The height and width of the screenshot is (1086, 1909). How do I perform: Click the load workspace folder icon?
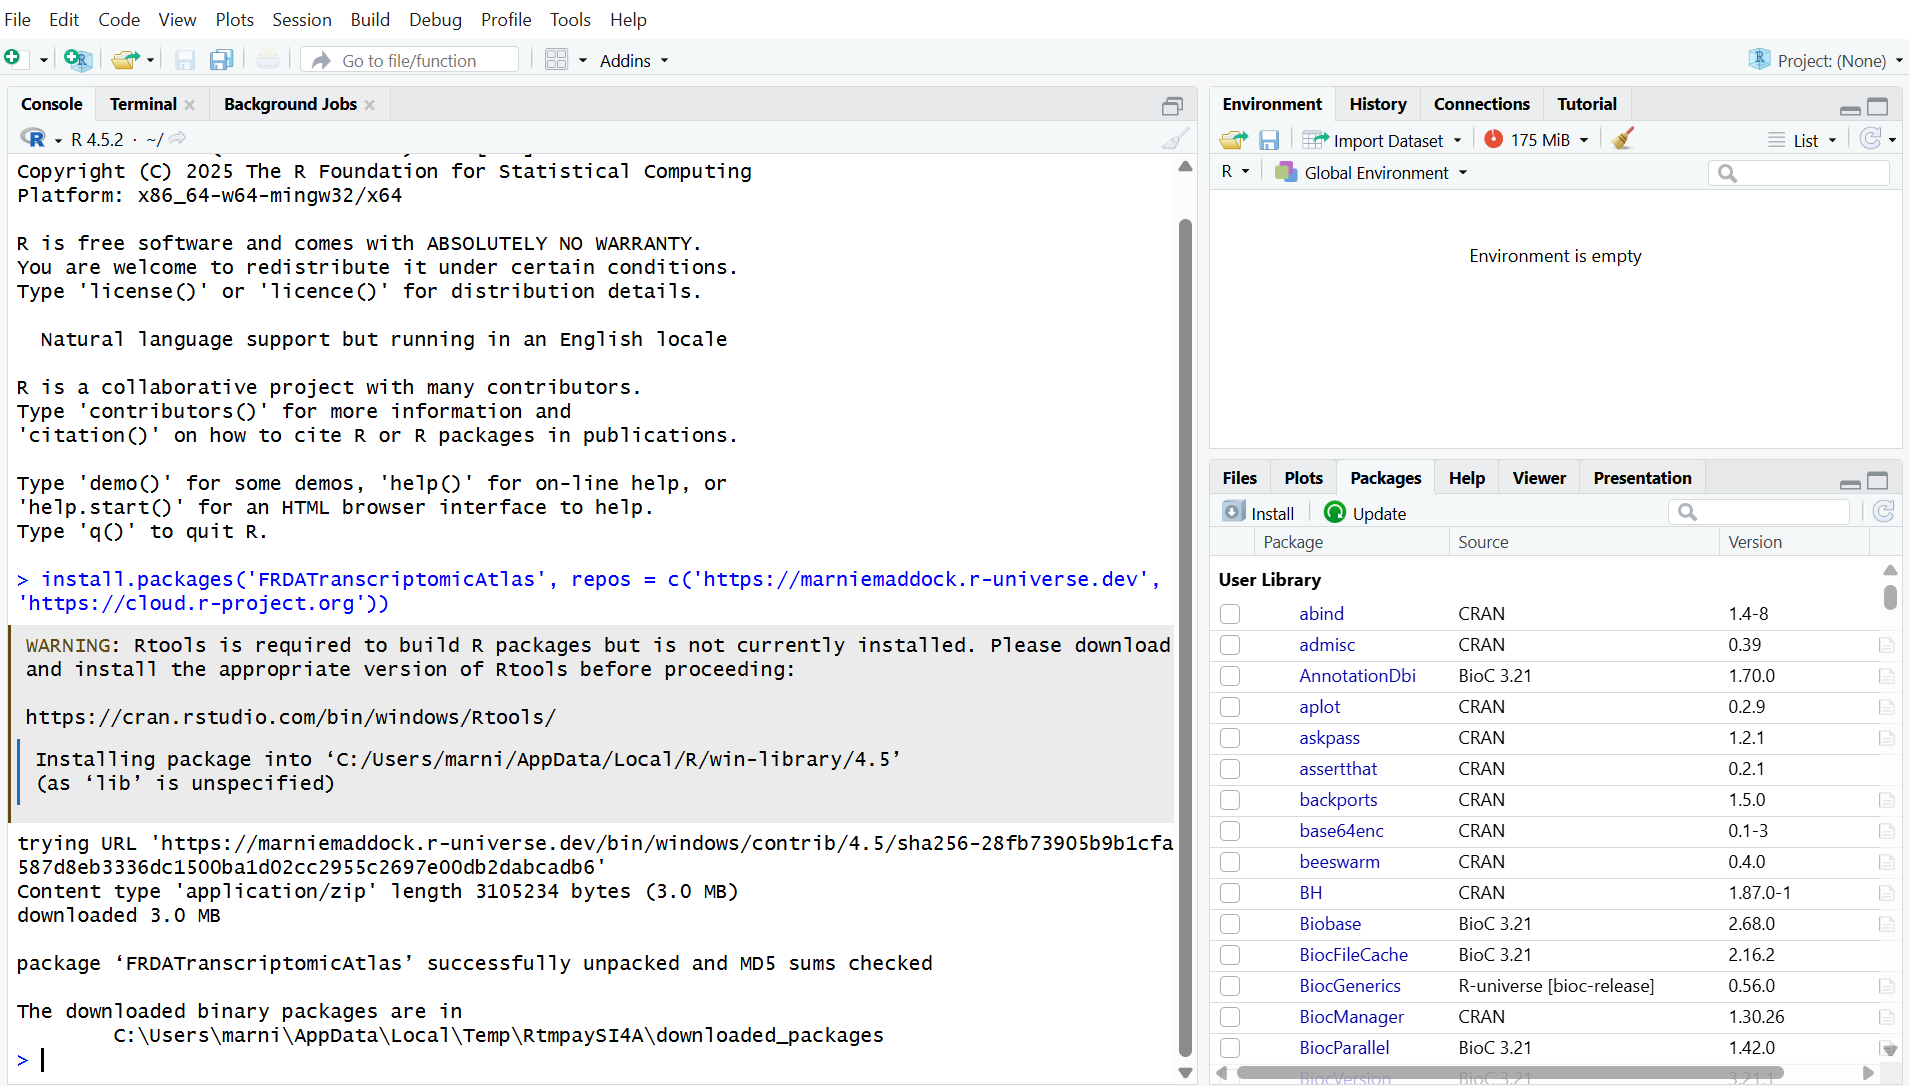(x=1233, y=140)
